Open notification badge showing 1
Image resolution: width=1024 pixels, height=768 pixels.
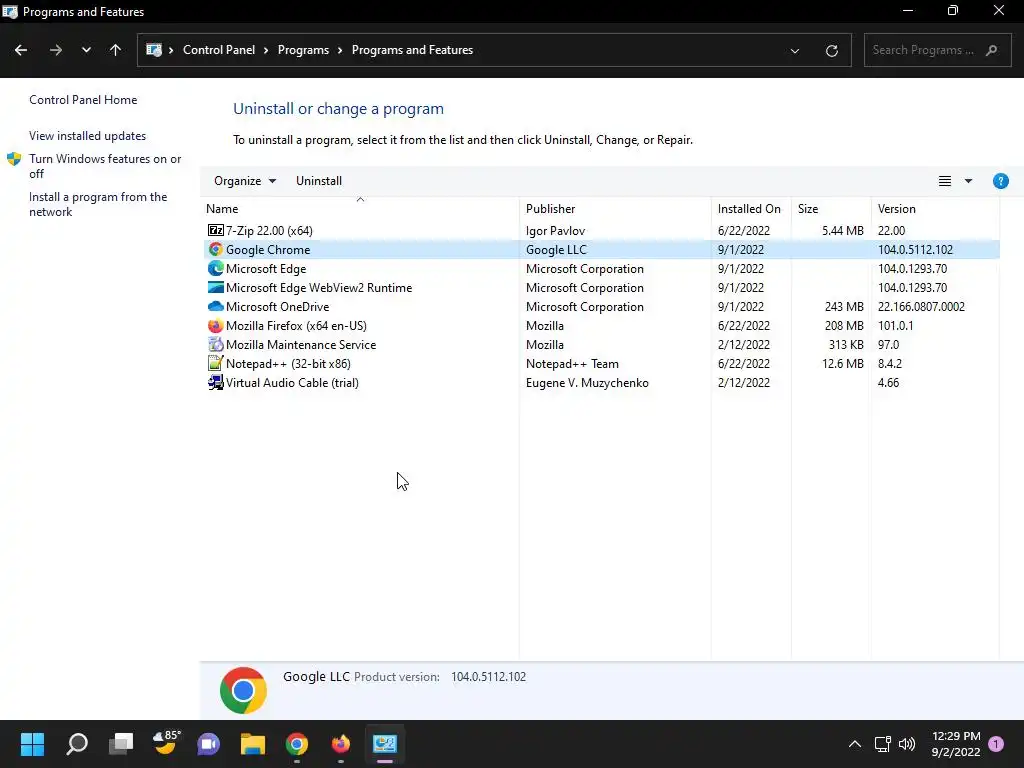(996, 744)
